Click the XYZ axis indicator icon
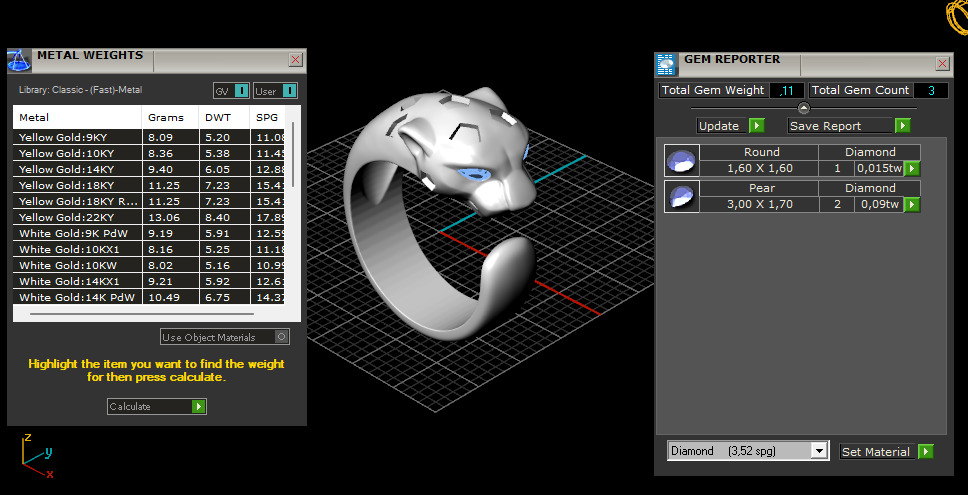Screen dimensions: 968x495 [x=37, y=455]
